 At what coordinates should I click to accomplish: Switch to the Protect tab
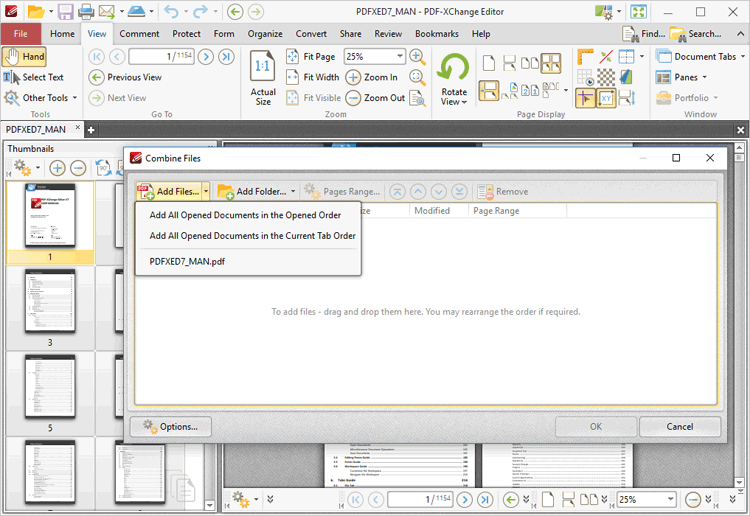pyautogui.click(x=187, y=34)
